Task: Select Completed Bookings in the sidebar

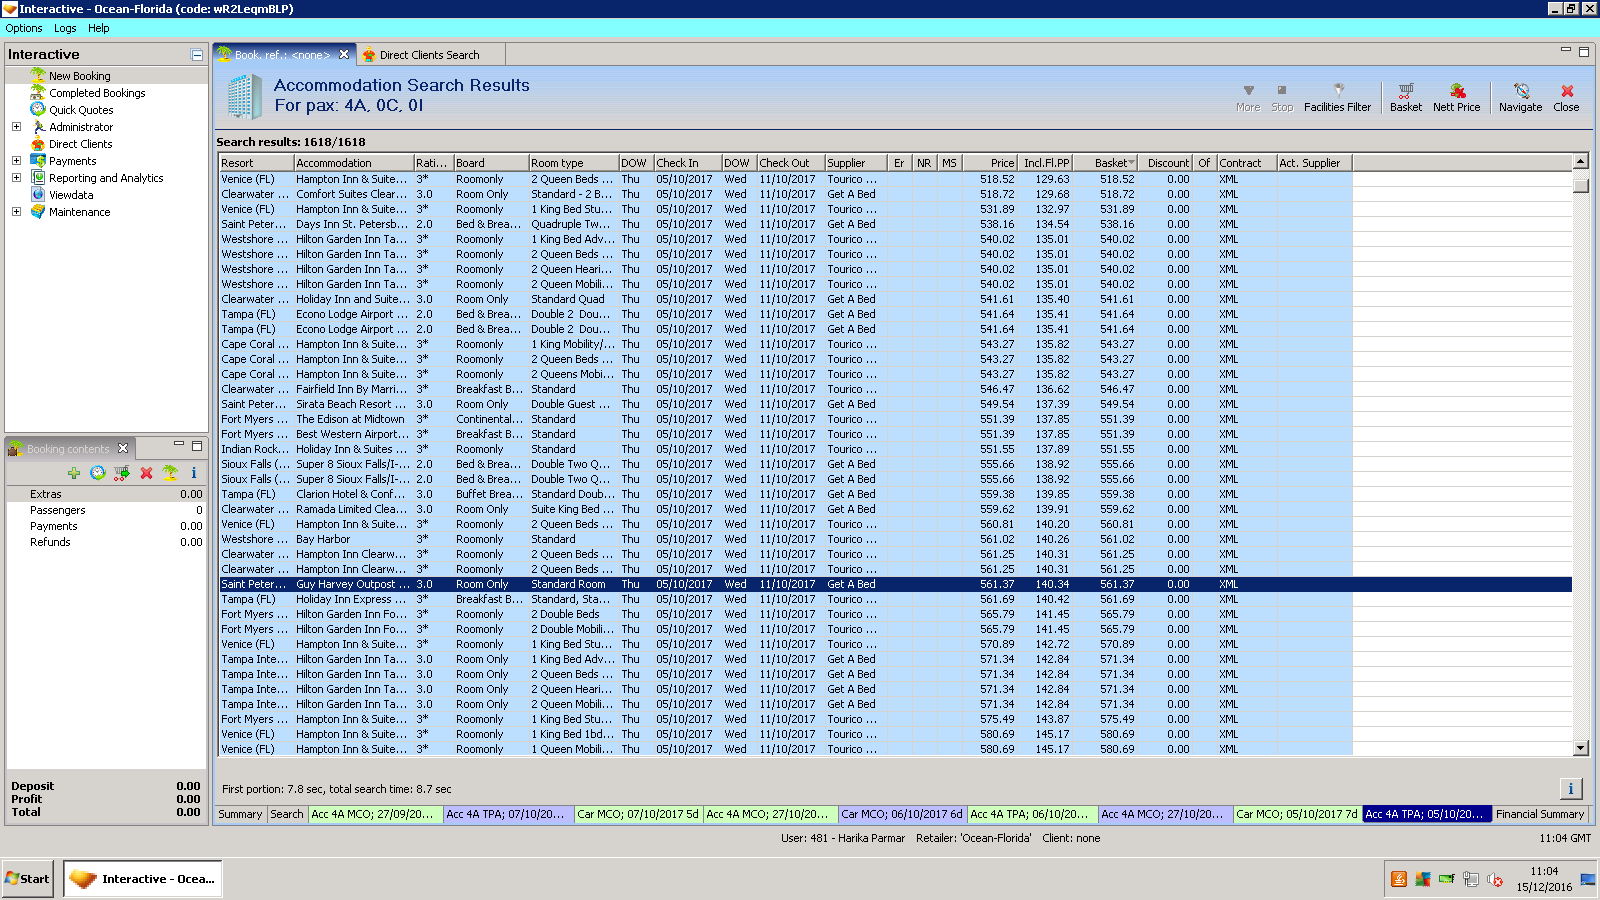Action: pos(97,93)
